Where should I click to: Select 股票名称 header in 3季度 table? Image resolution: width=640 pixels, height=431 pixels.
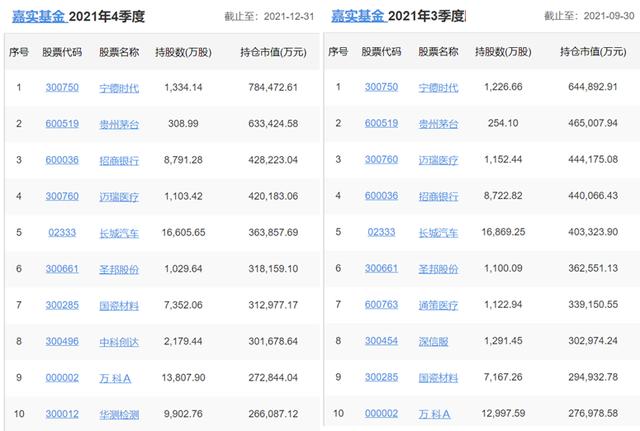tap(438, 52)
